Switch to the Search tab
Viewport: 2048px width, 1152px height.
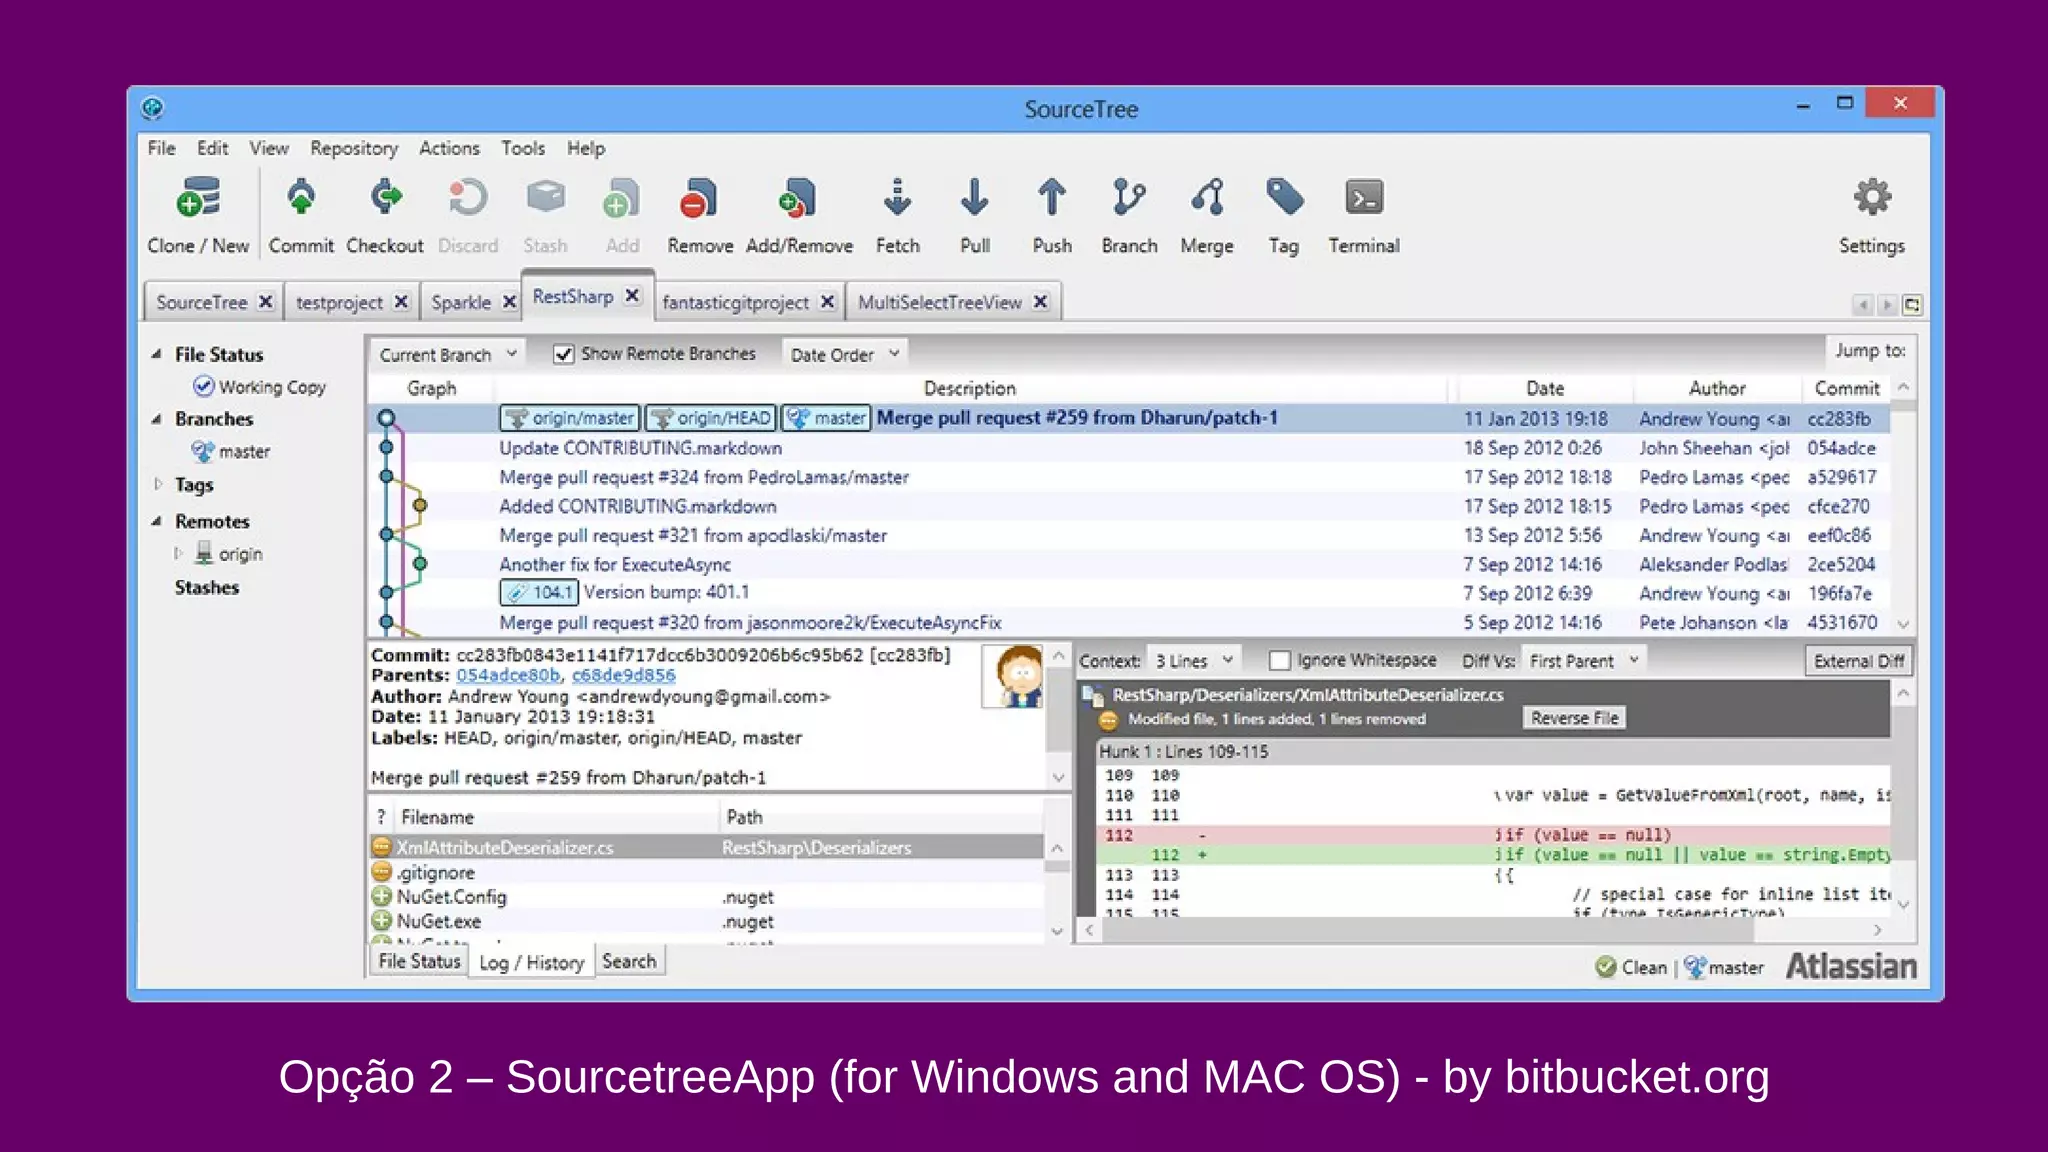[629, 961]
